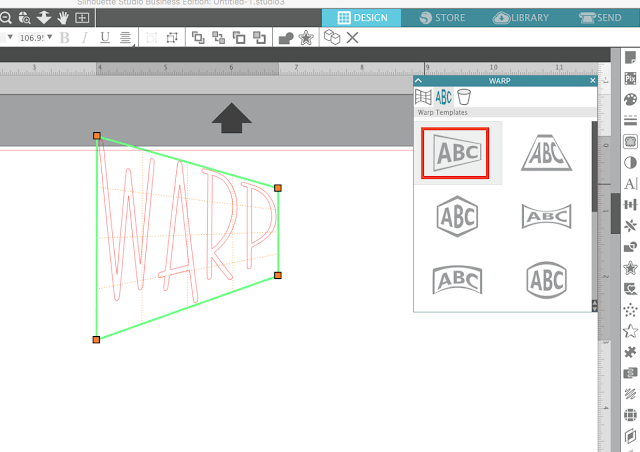Open the Modify panel icon
This screenshot has height=452, width=640.
click(x=630, y=247)
